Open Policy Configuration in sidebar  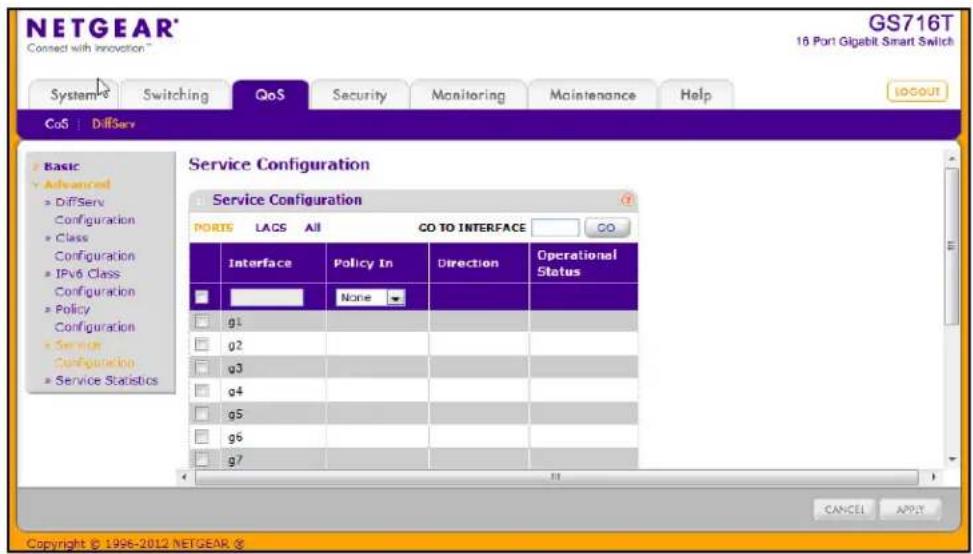[94, 318]
